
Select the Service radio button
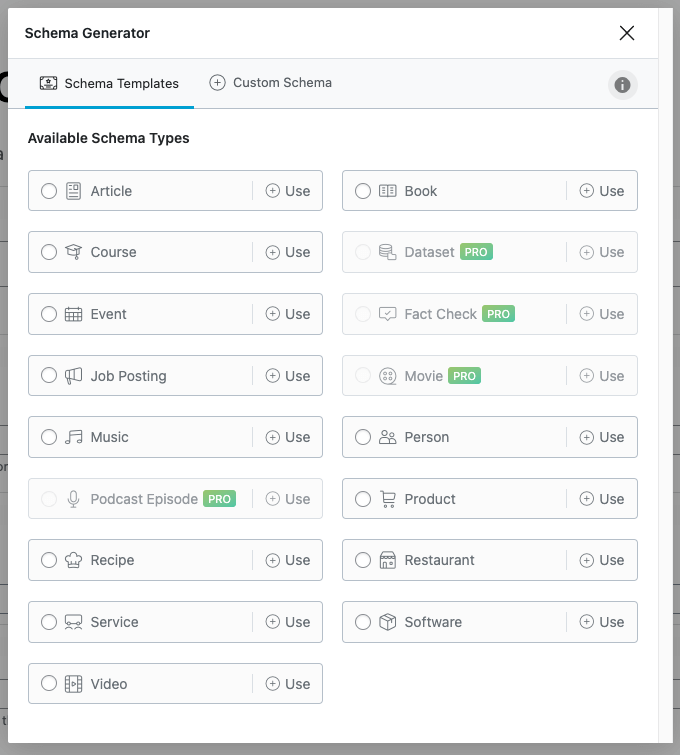pyautogui.click(x=49, y=622)
